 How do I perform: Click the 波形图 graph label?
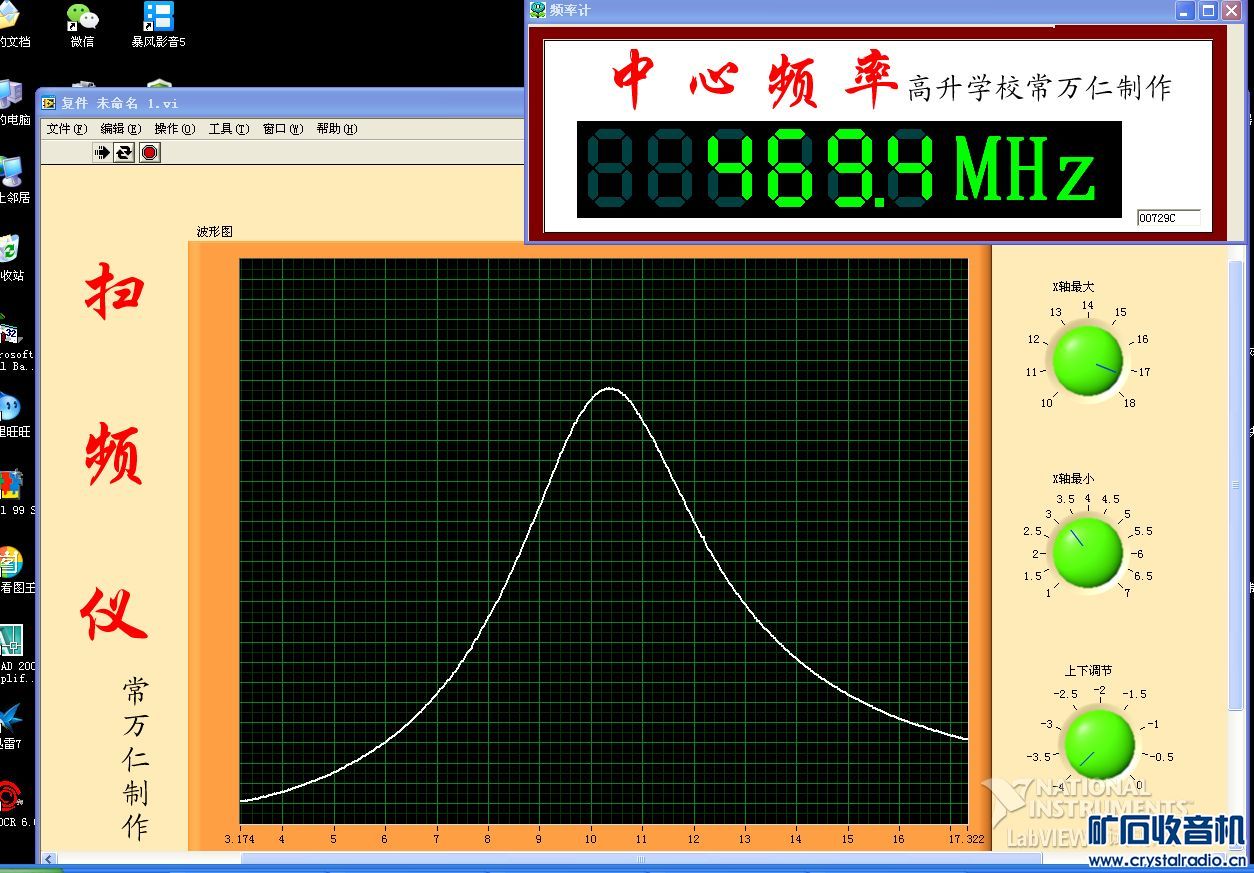click(214, 231)
